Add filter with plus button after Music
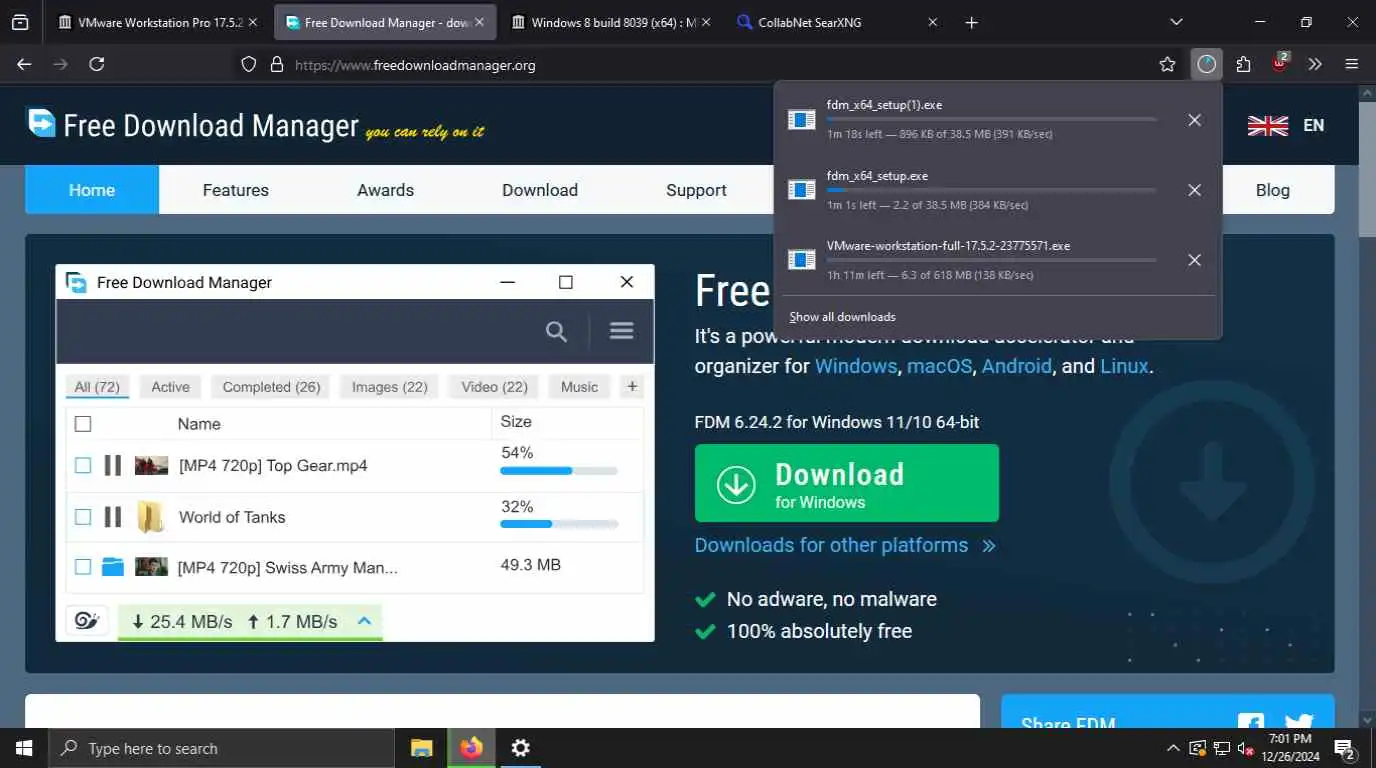 point(632,387)
